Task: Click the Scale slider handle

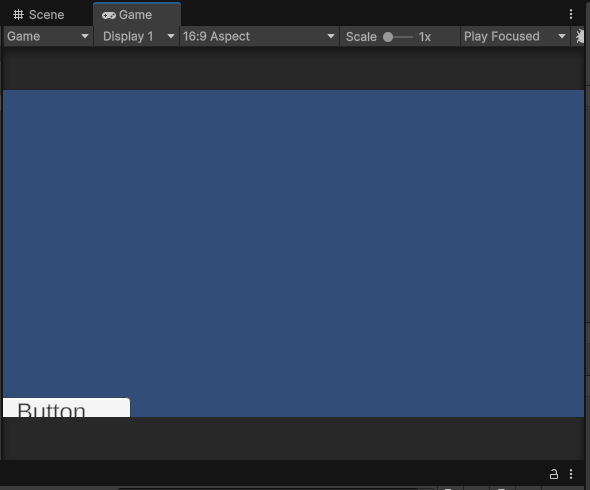Action: click(x=388, y=37)
